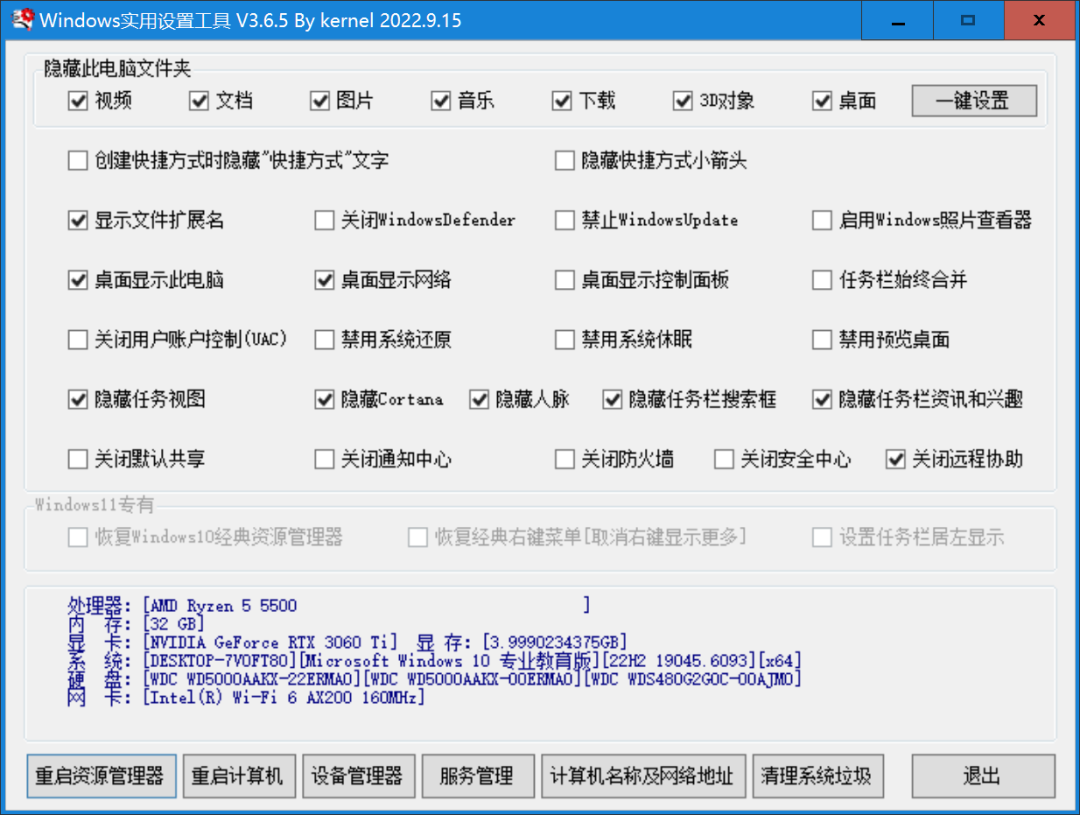Check 禁用预览桌面 option
Image resolution: width=1080 pixels, height=815 pixels.
tap(822, 340)
